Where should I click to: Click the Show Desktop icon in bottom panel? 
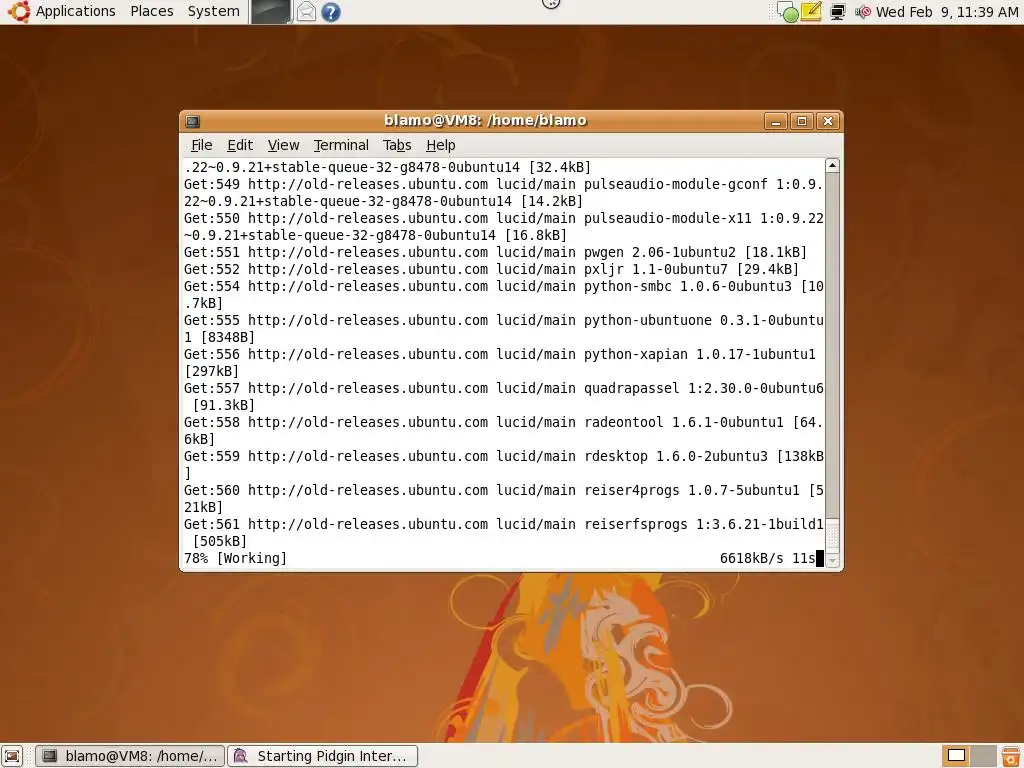[x=12, y=756]
